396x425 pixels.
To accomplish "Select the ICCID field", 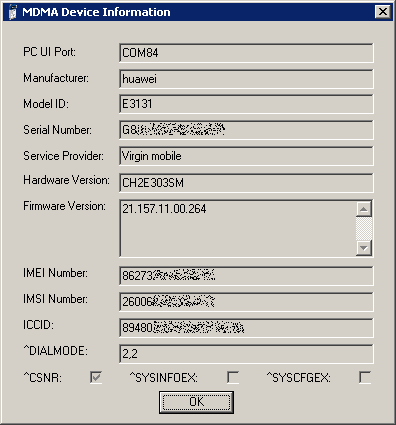I will point(246,328).
